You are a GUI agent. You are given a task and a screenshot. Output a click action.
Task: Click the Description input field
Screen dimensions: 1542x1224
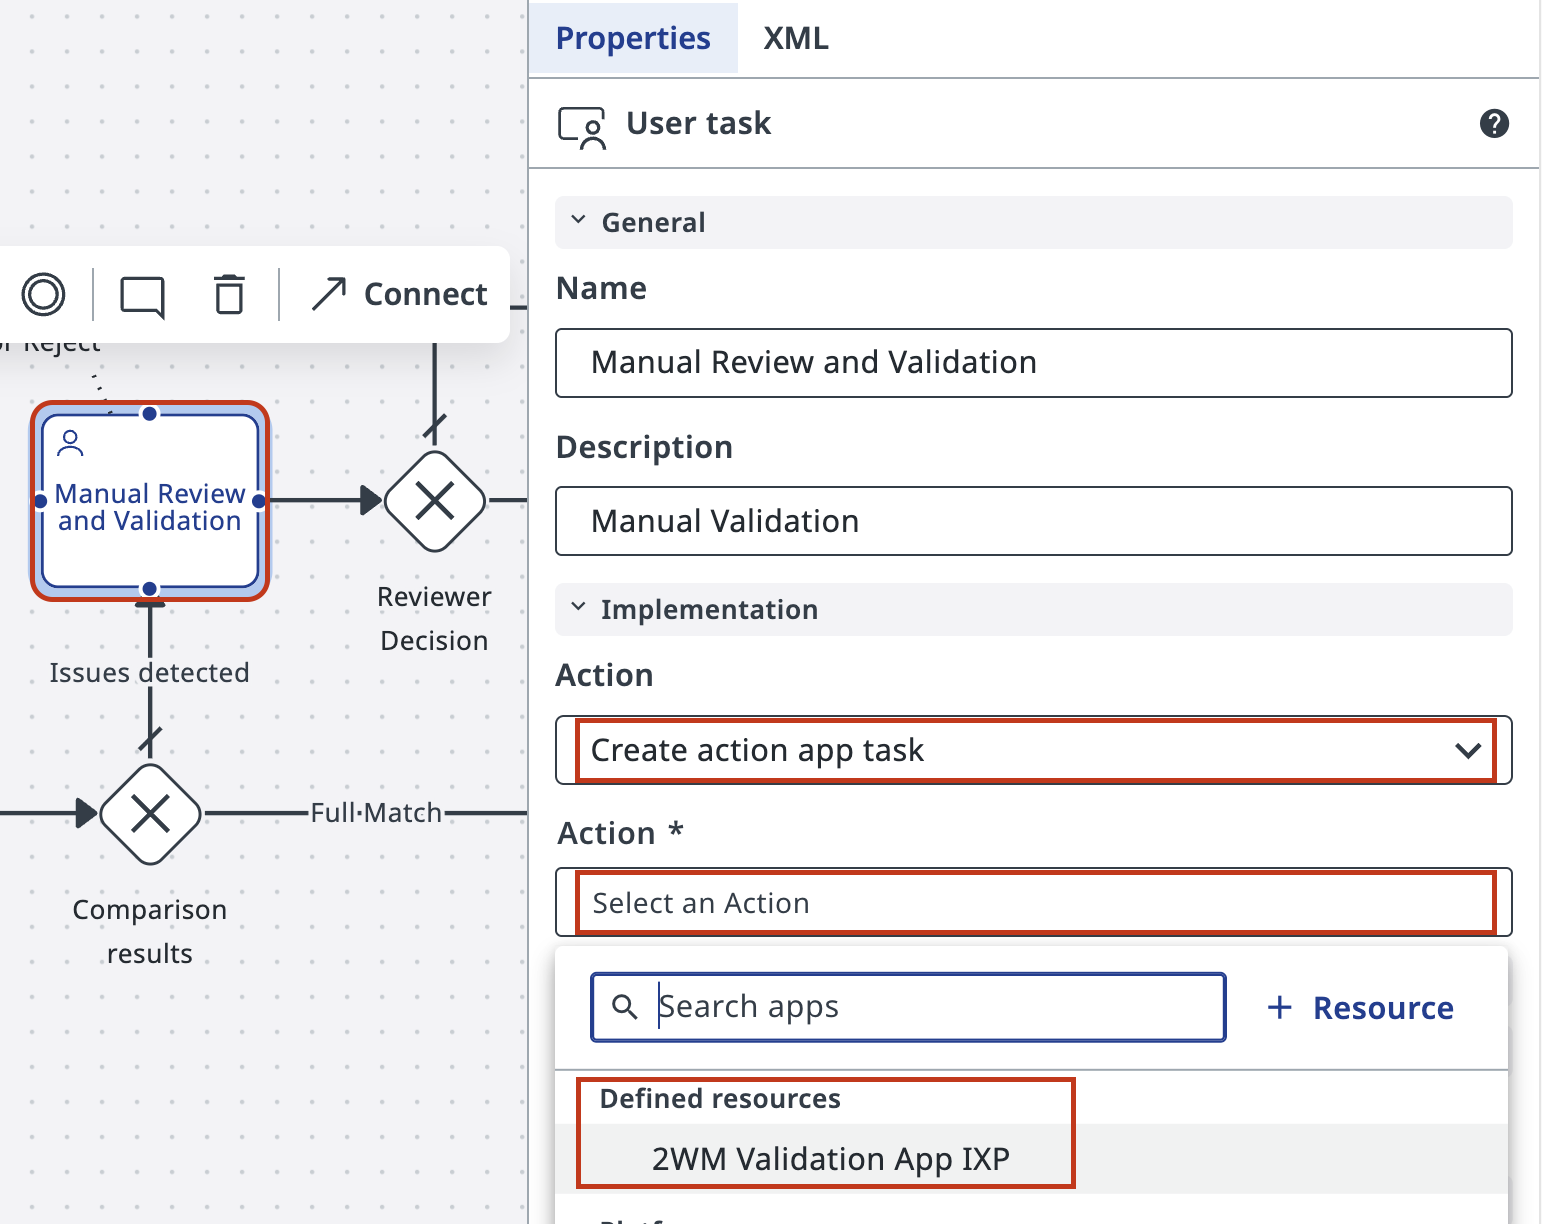[x=1034, y=521]
